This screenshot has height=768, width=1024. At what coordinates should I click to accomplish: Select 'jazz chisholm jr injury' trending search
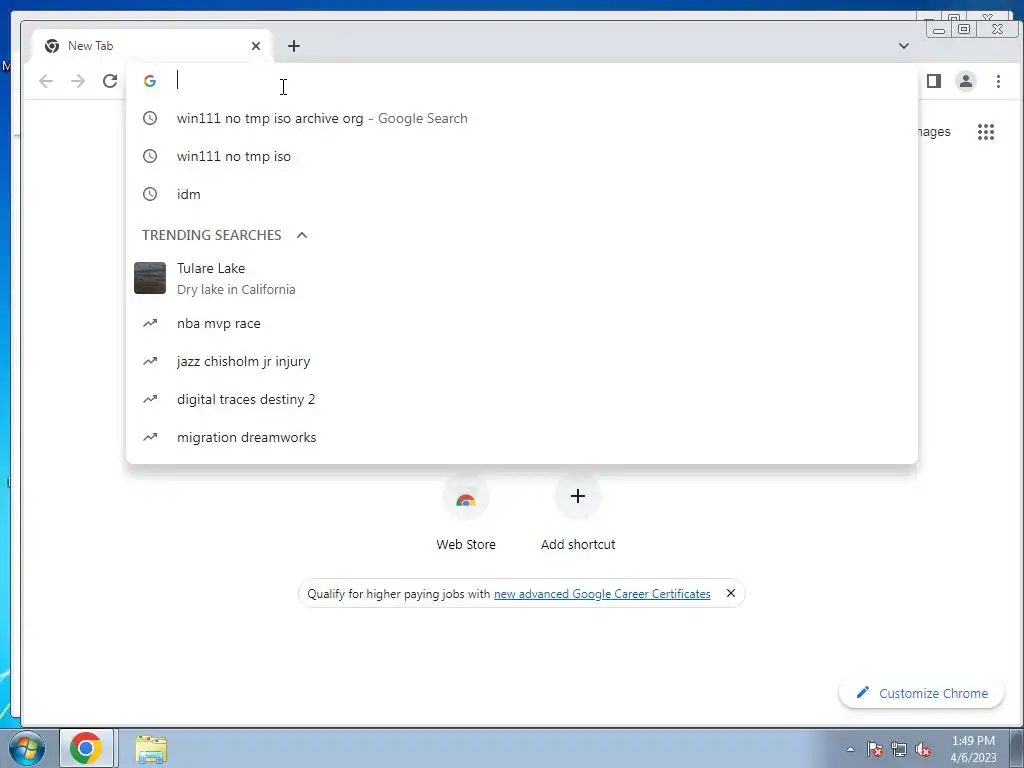522,361
